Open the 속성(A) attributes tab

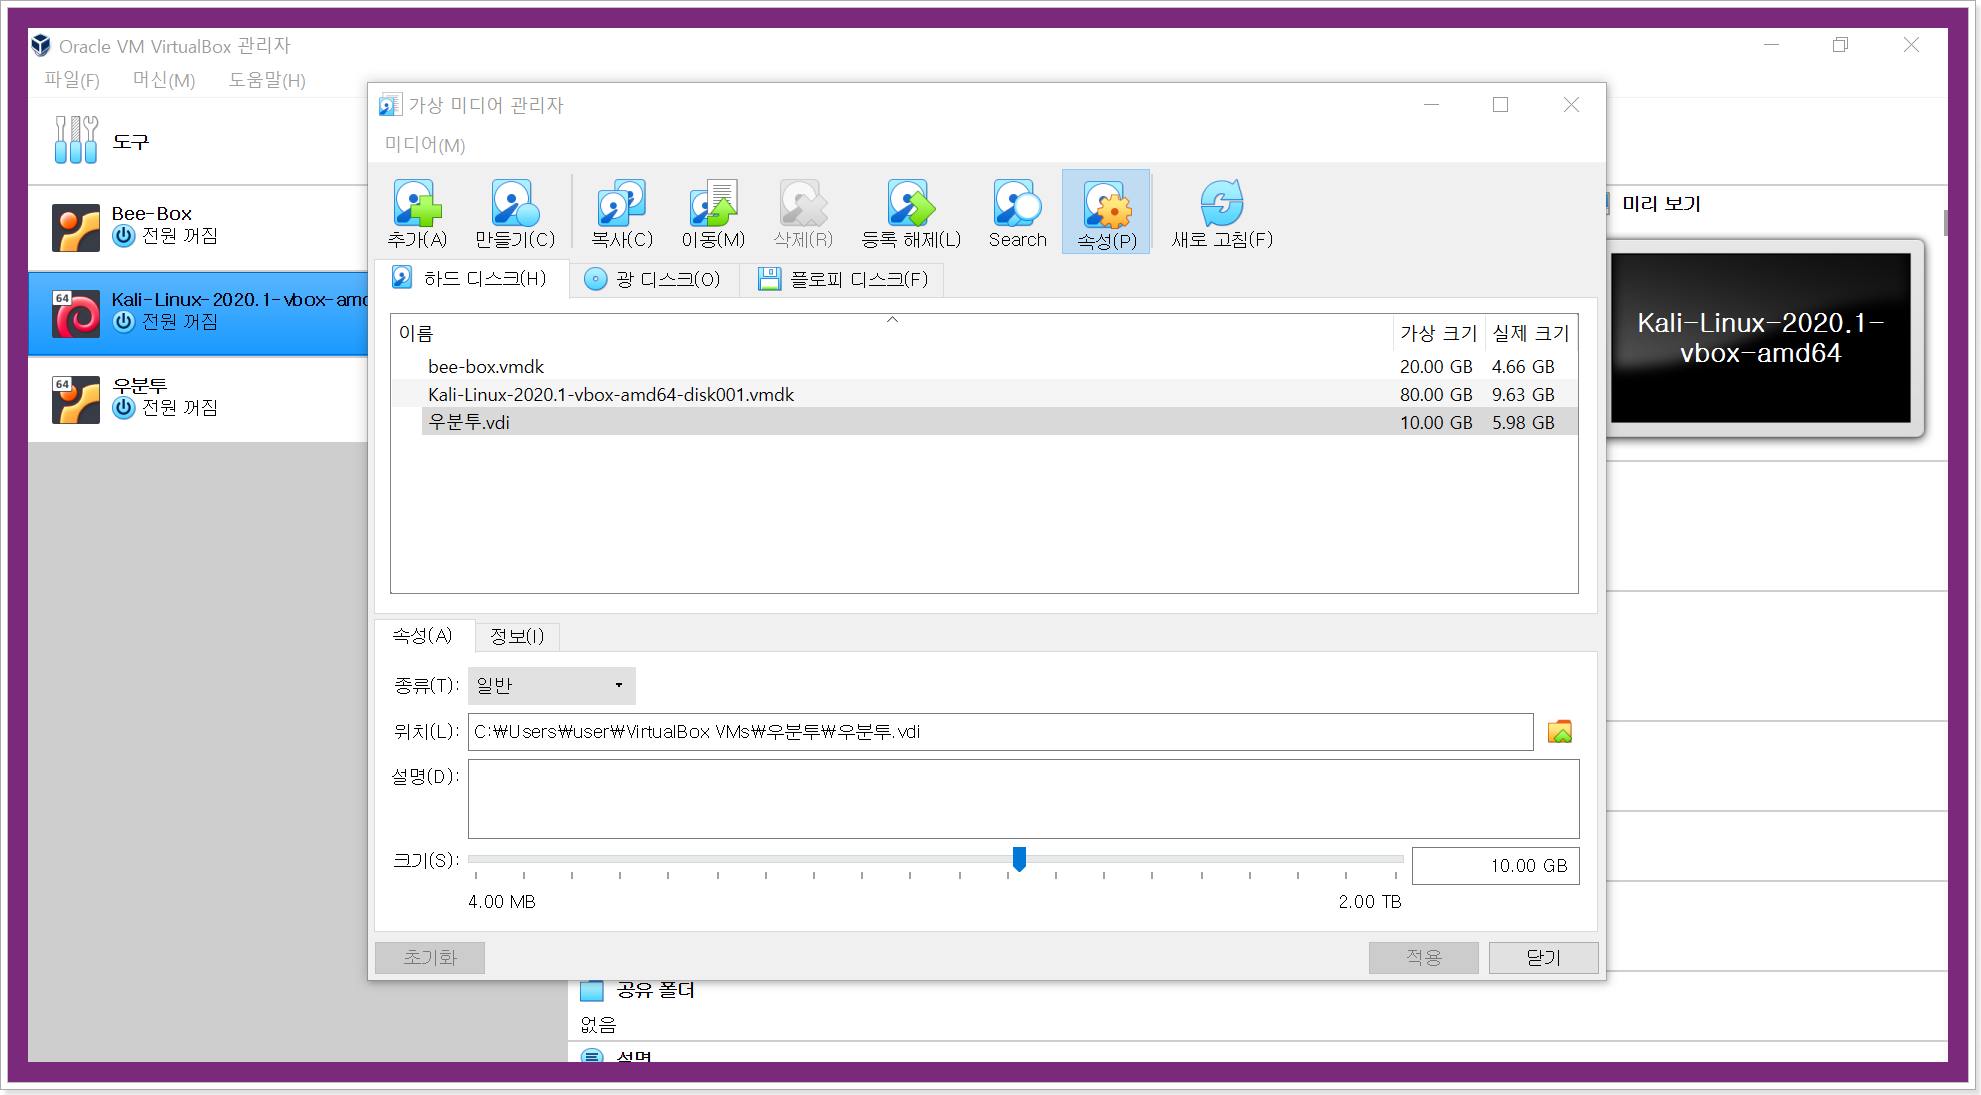423,636
